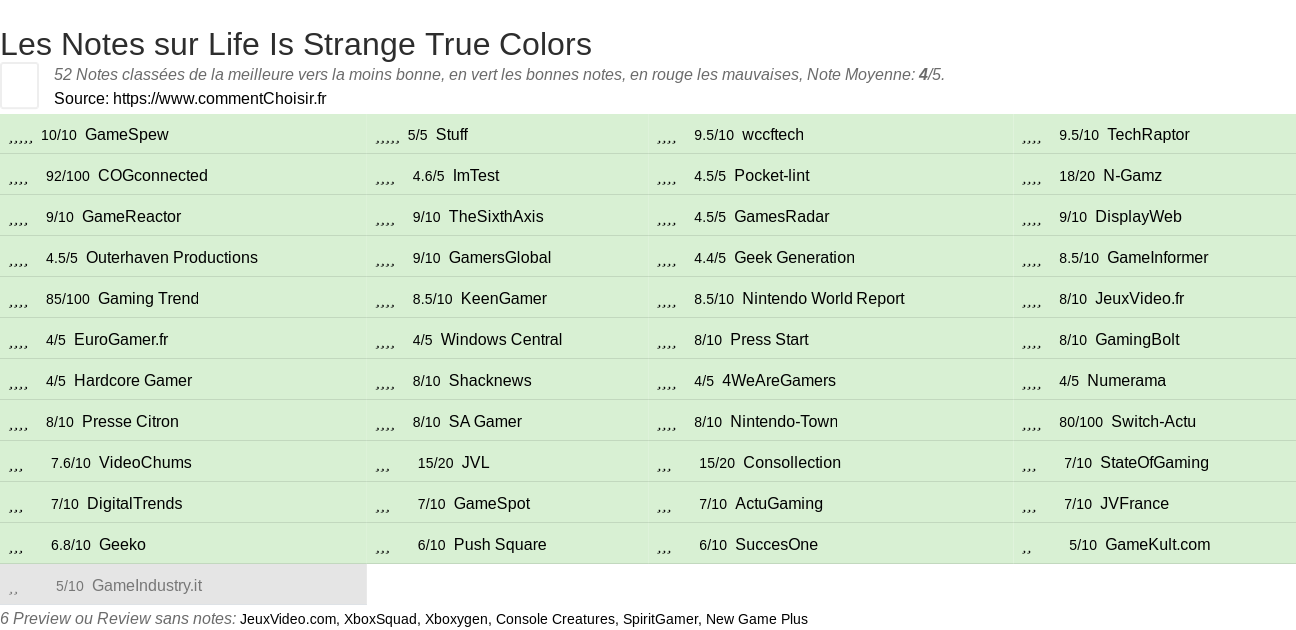Open the Geek Generation 4.4/5 review
The height and width of the screenshot is (630, 1296).
point(795,258)
